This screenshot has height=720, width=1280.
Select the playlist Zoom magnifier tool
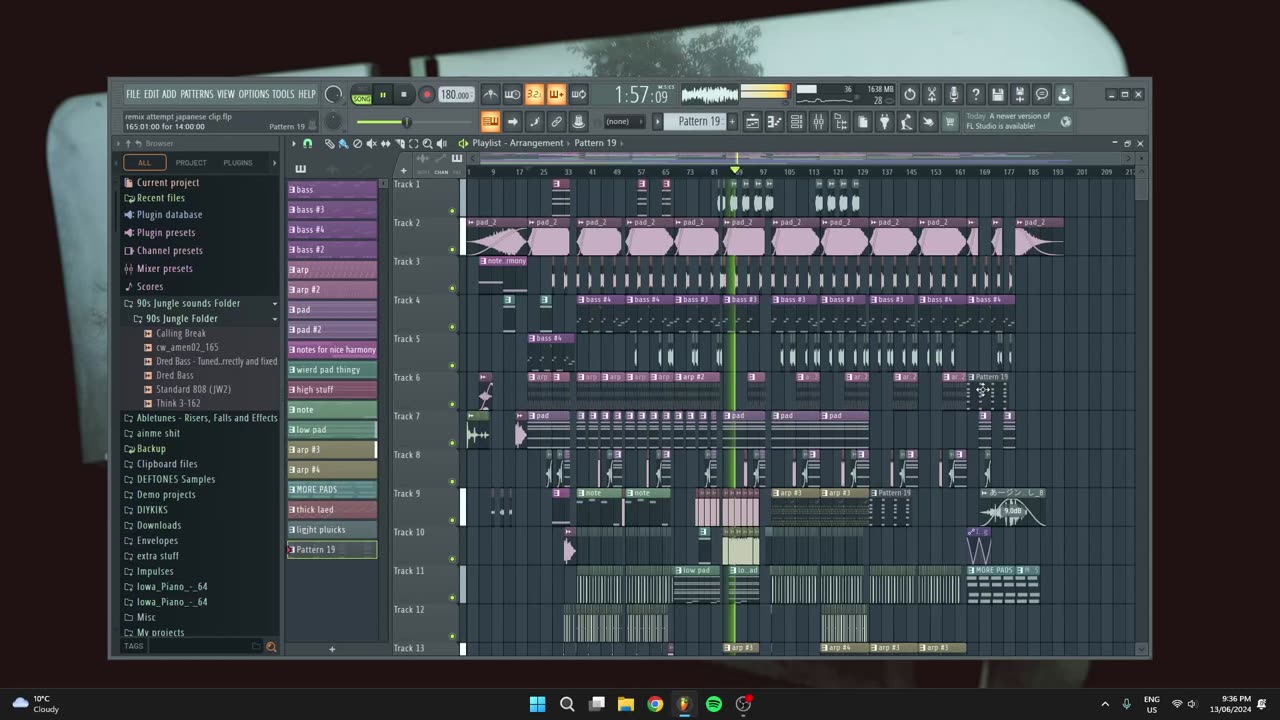click(x=427, y=144)
